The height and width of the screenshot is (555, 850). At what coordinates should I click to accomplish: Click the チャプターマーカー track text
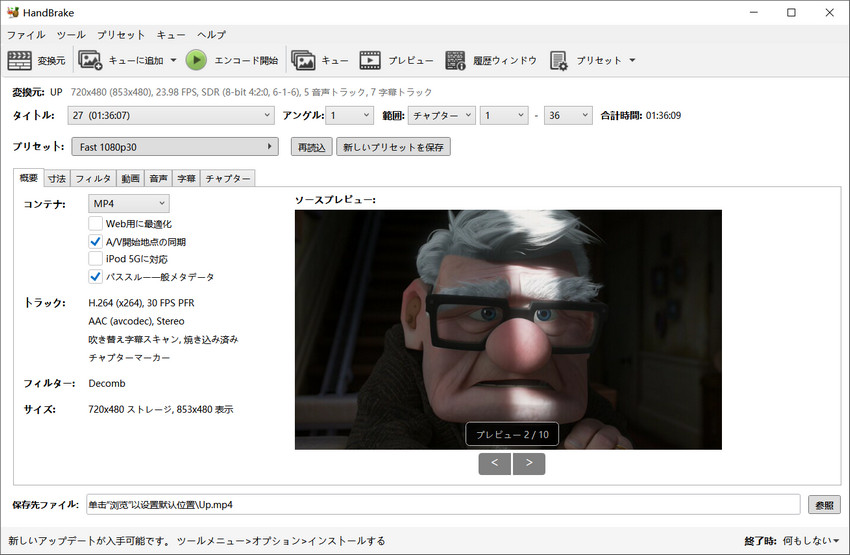tap(129, 358)
